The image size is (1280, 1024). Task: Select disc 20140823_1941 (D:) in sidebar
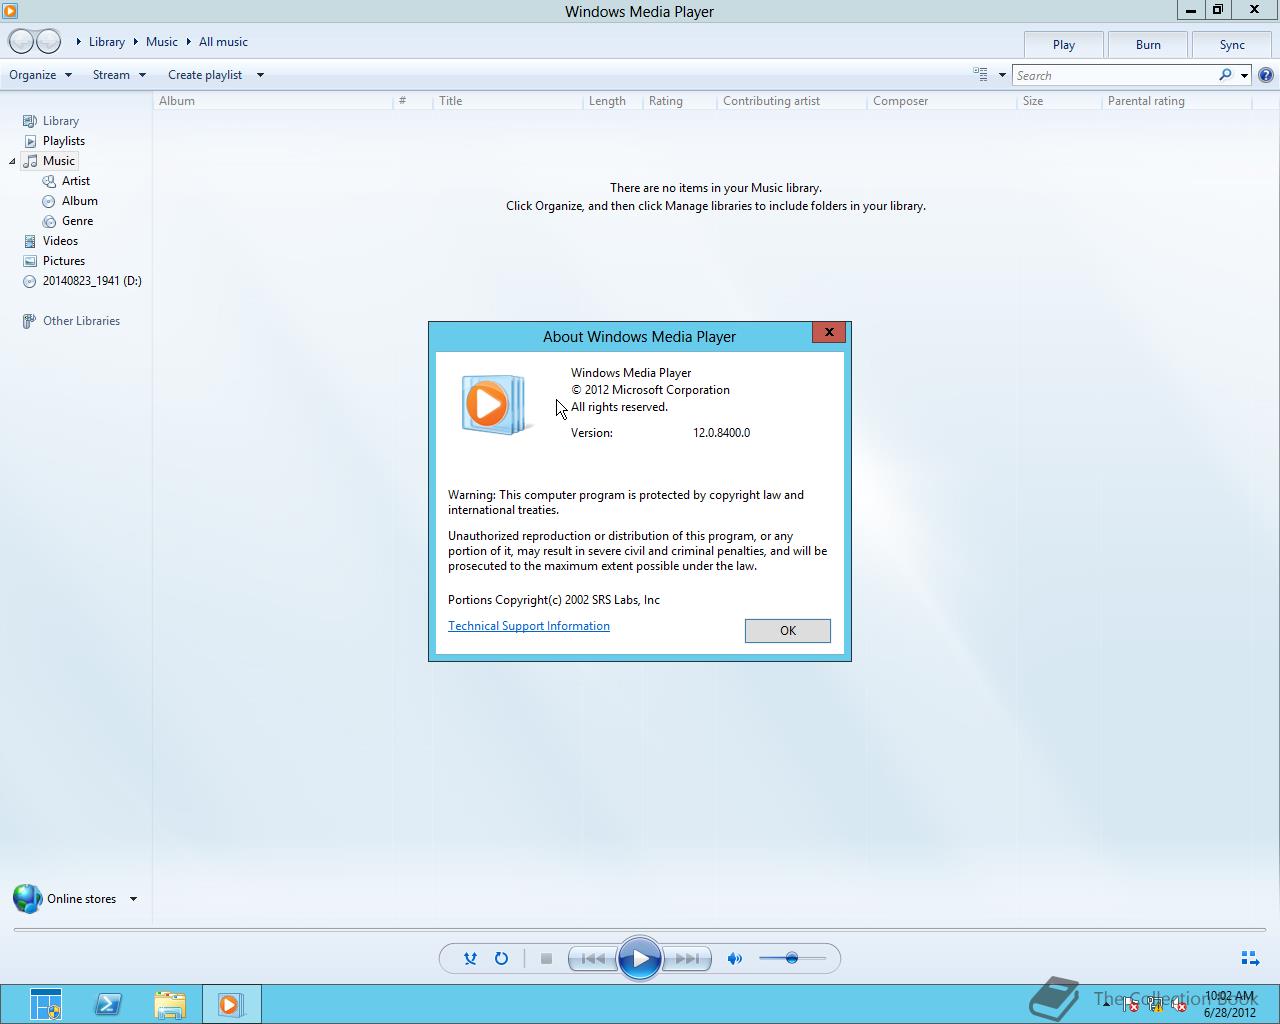tap(91, 281)
